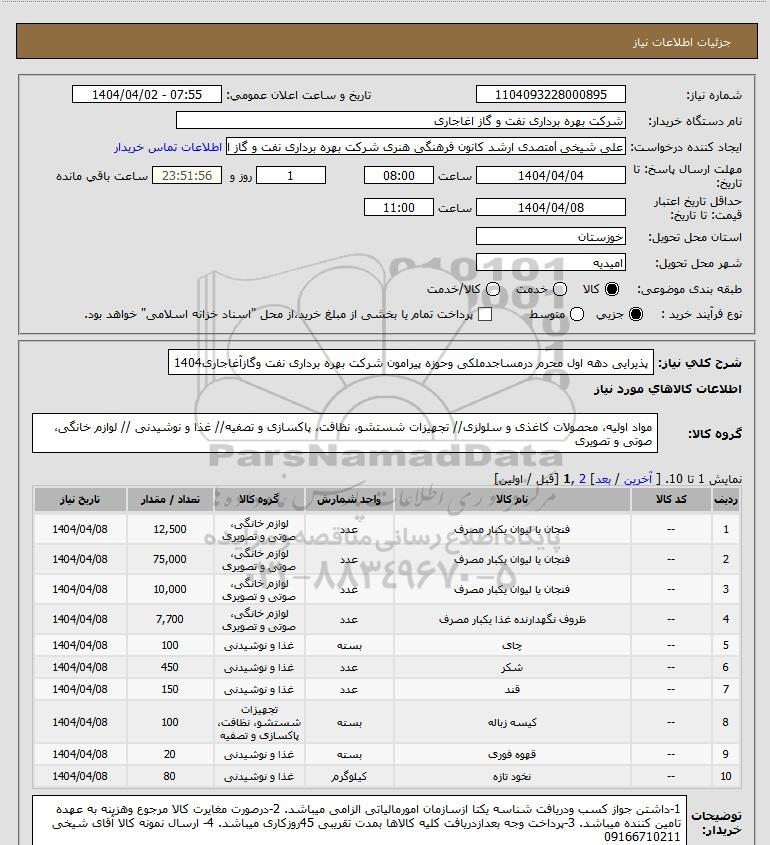Viewport: 770px width, 845px height.
Task: Click the قند item name in row 7
Action: [512, 690]
